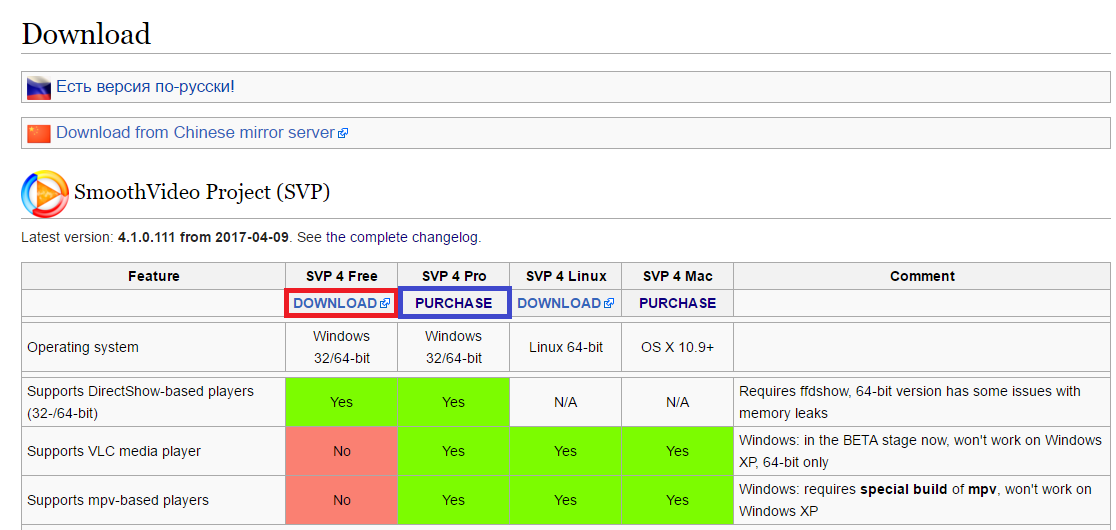1116x530 pixels.
Task: Click Yes cell for DirectShow under SVP 4 Pro
Action: pos(453,402)
